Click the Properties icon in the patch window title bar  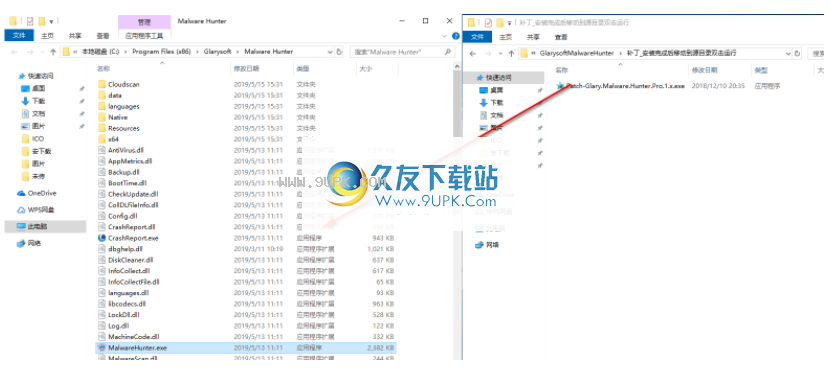click(488, 22)
